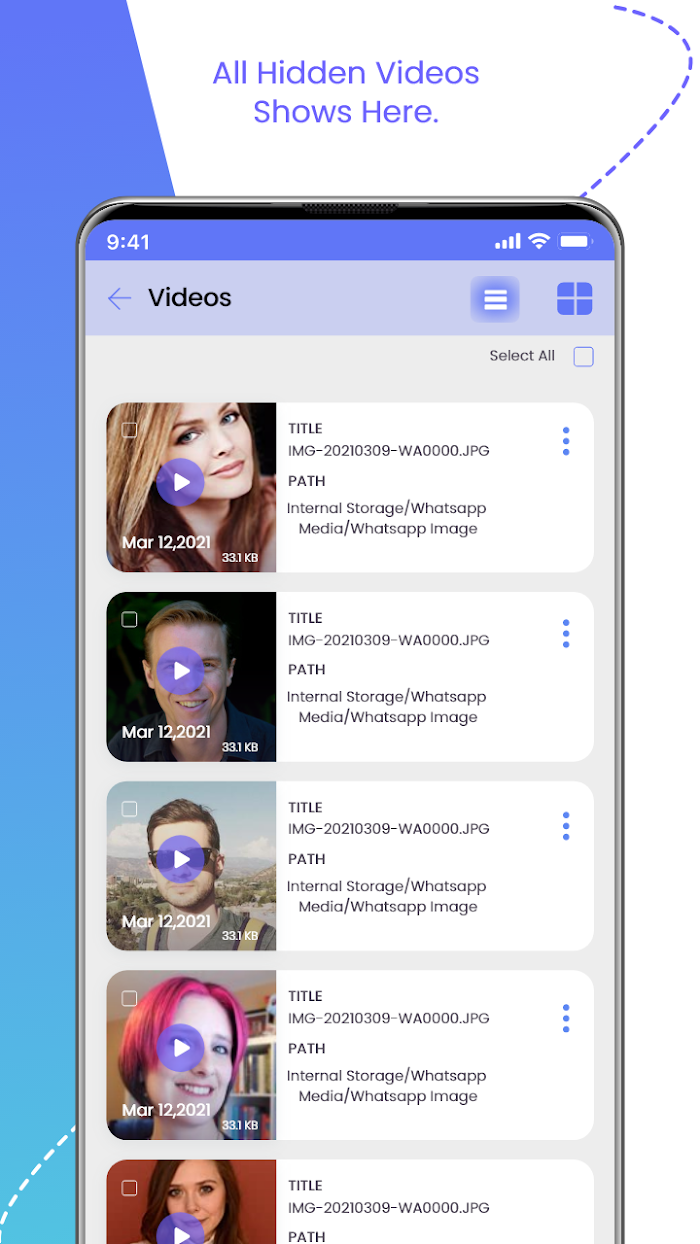Open three-dot menu for pink-haired woman's video
The width and height of the screenshot is (700, 1244).
point(566,1018)
